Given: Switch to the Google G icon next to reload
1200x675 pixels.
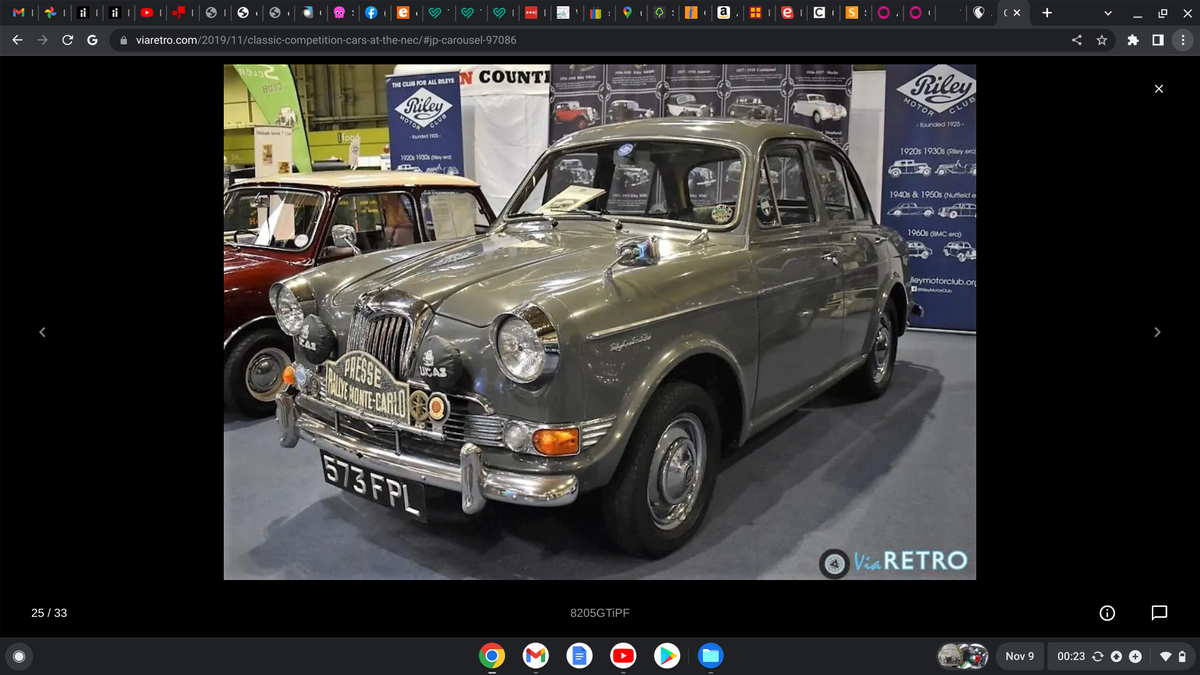Looking at the screenshot, I should coord(92,41).
